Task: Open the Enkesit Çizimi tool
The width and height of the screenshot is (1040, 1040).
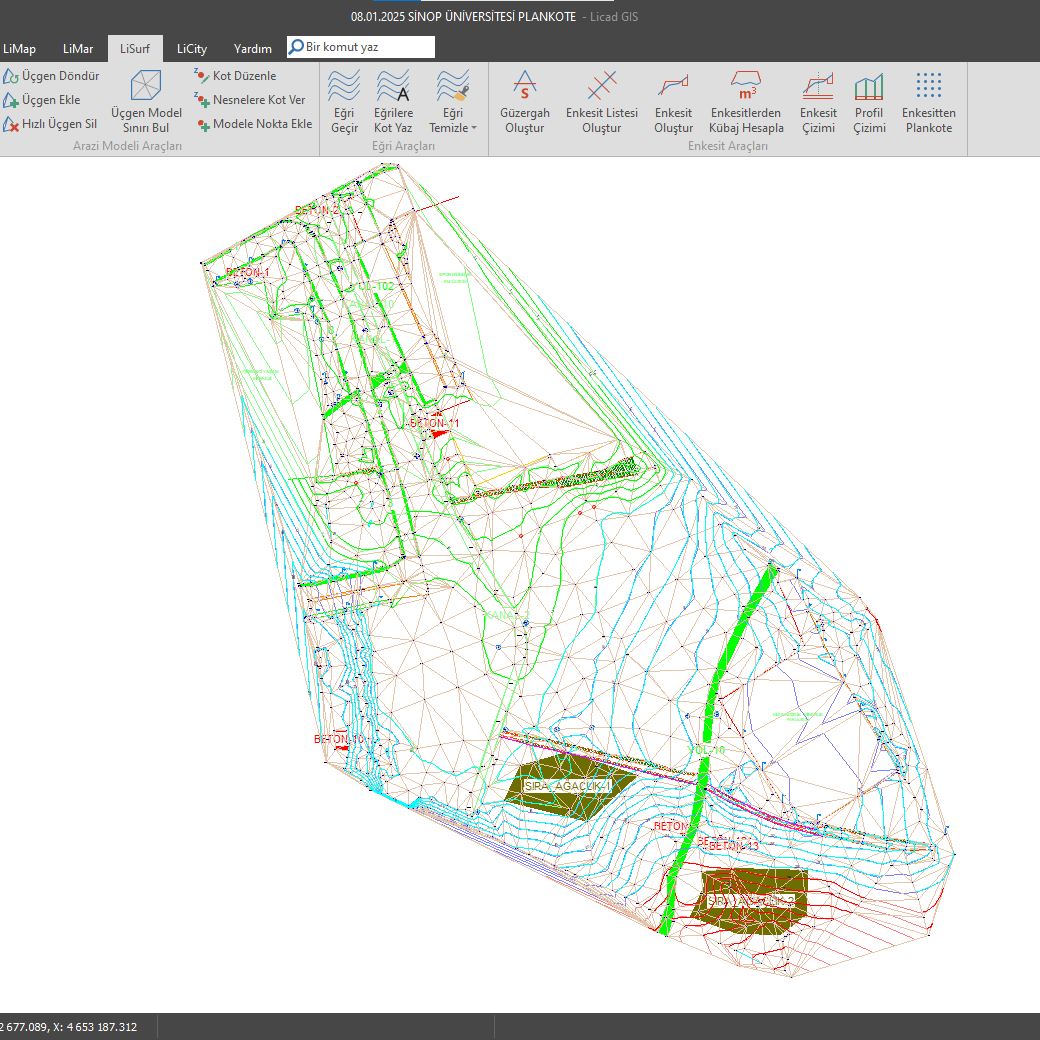Action: [818, 101]
